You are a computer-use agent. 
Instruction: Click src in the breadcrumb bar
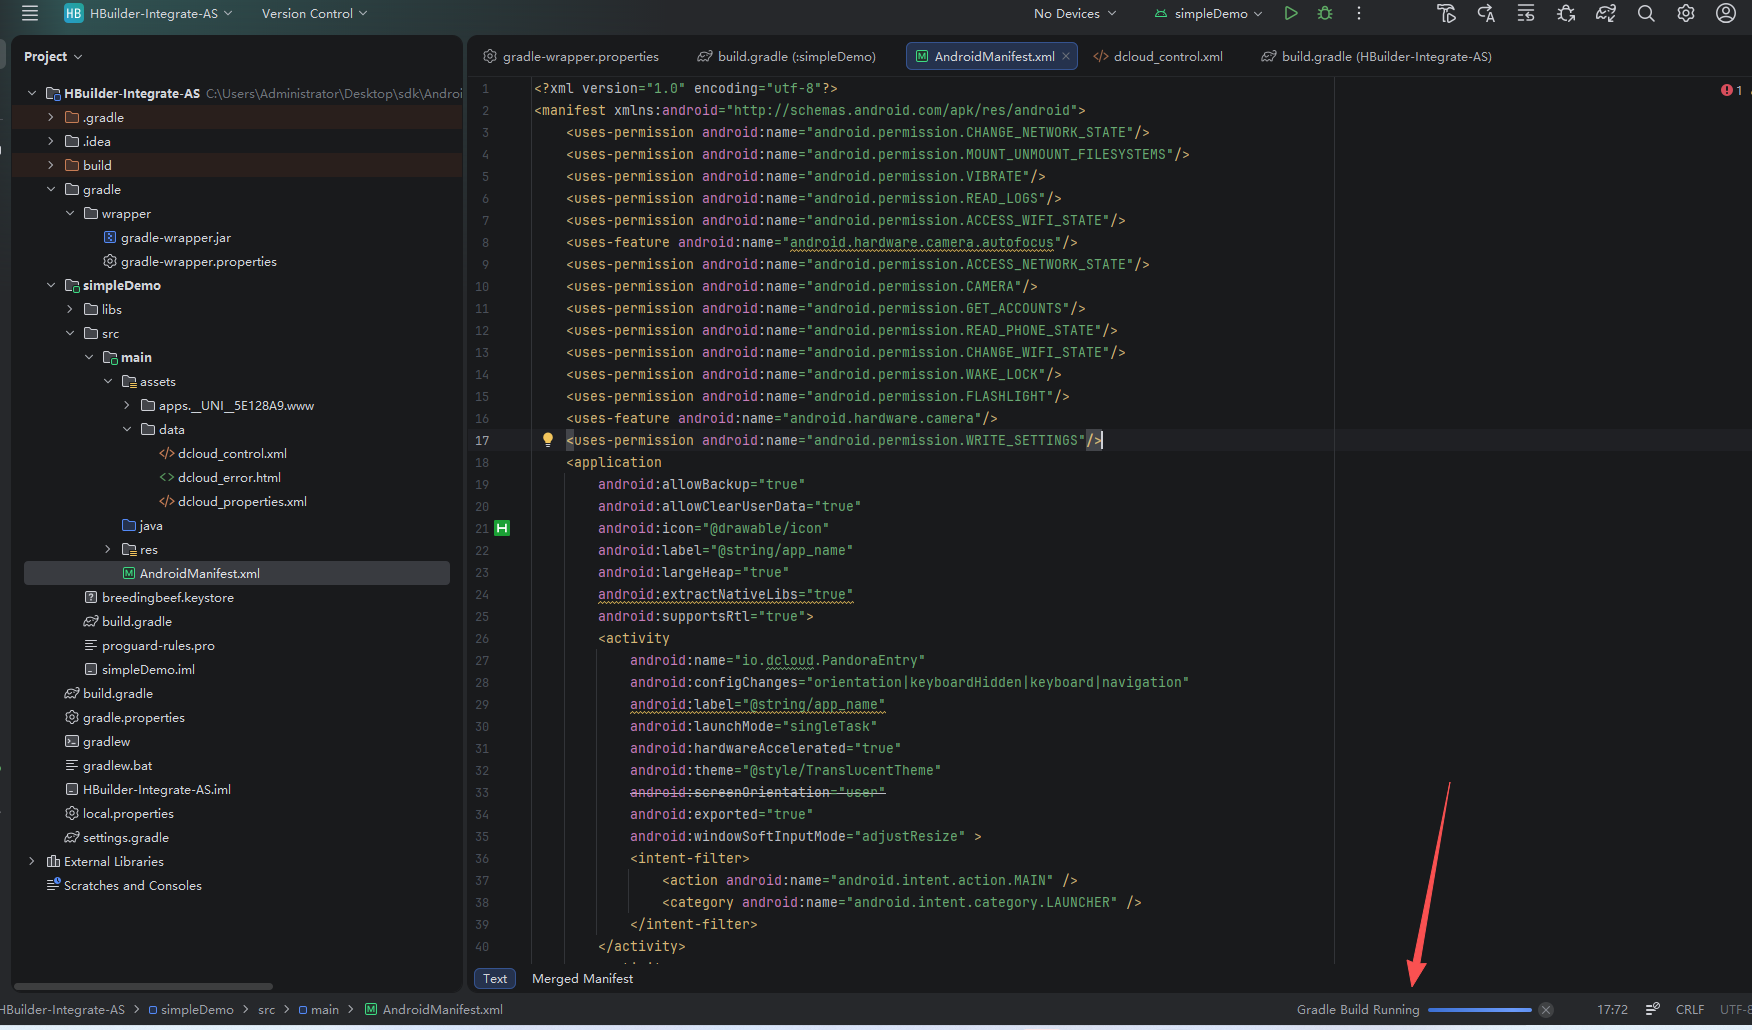coord(266,1010)
